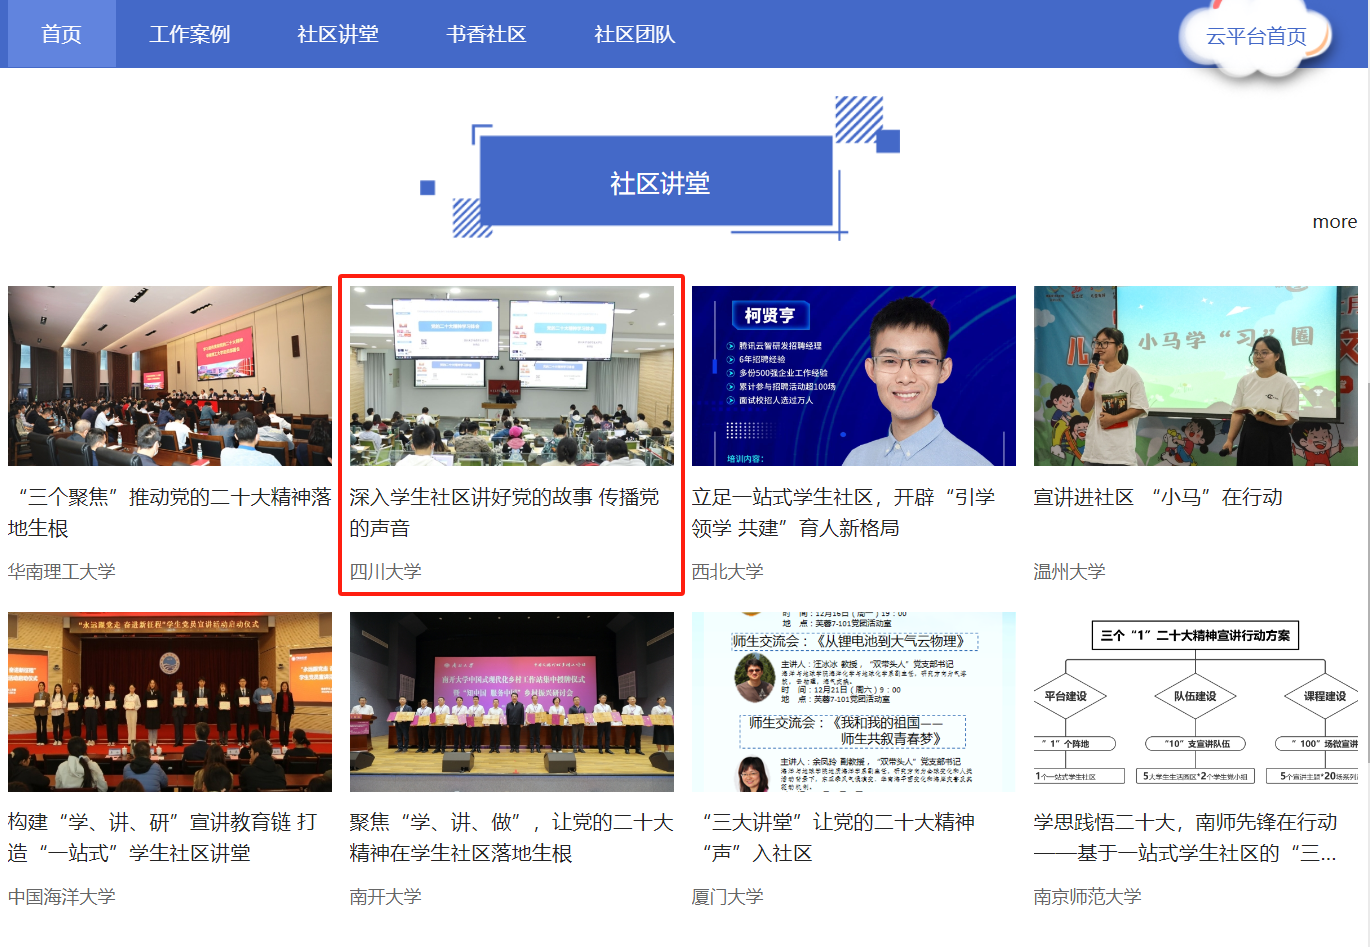
Task: Open the 二十大精神宣讲行动方案 diagram image
Action: tap(1195, 702)
